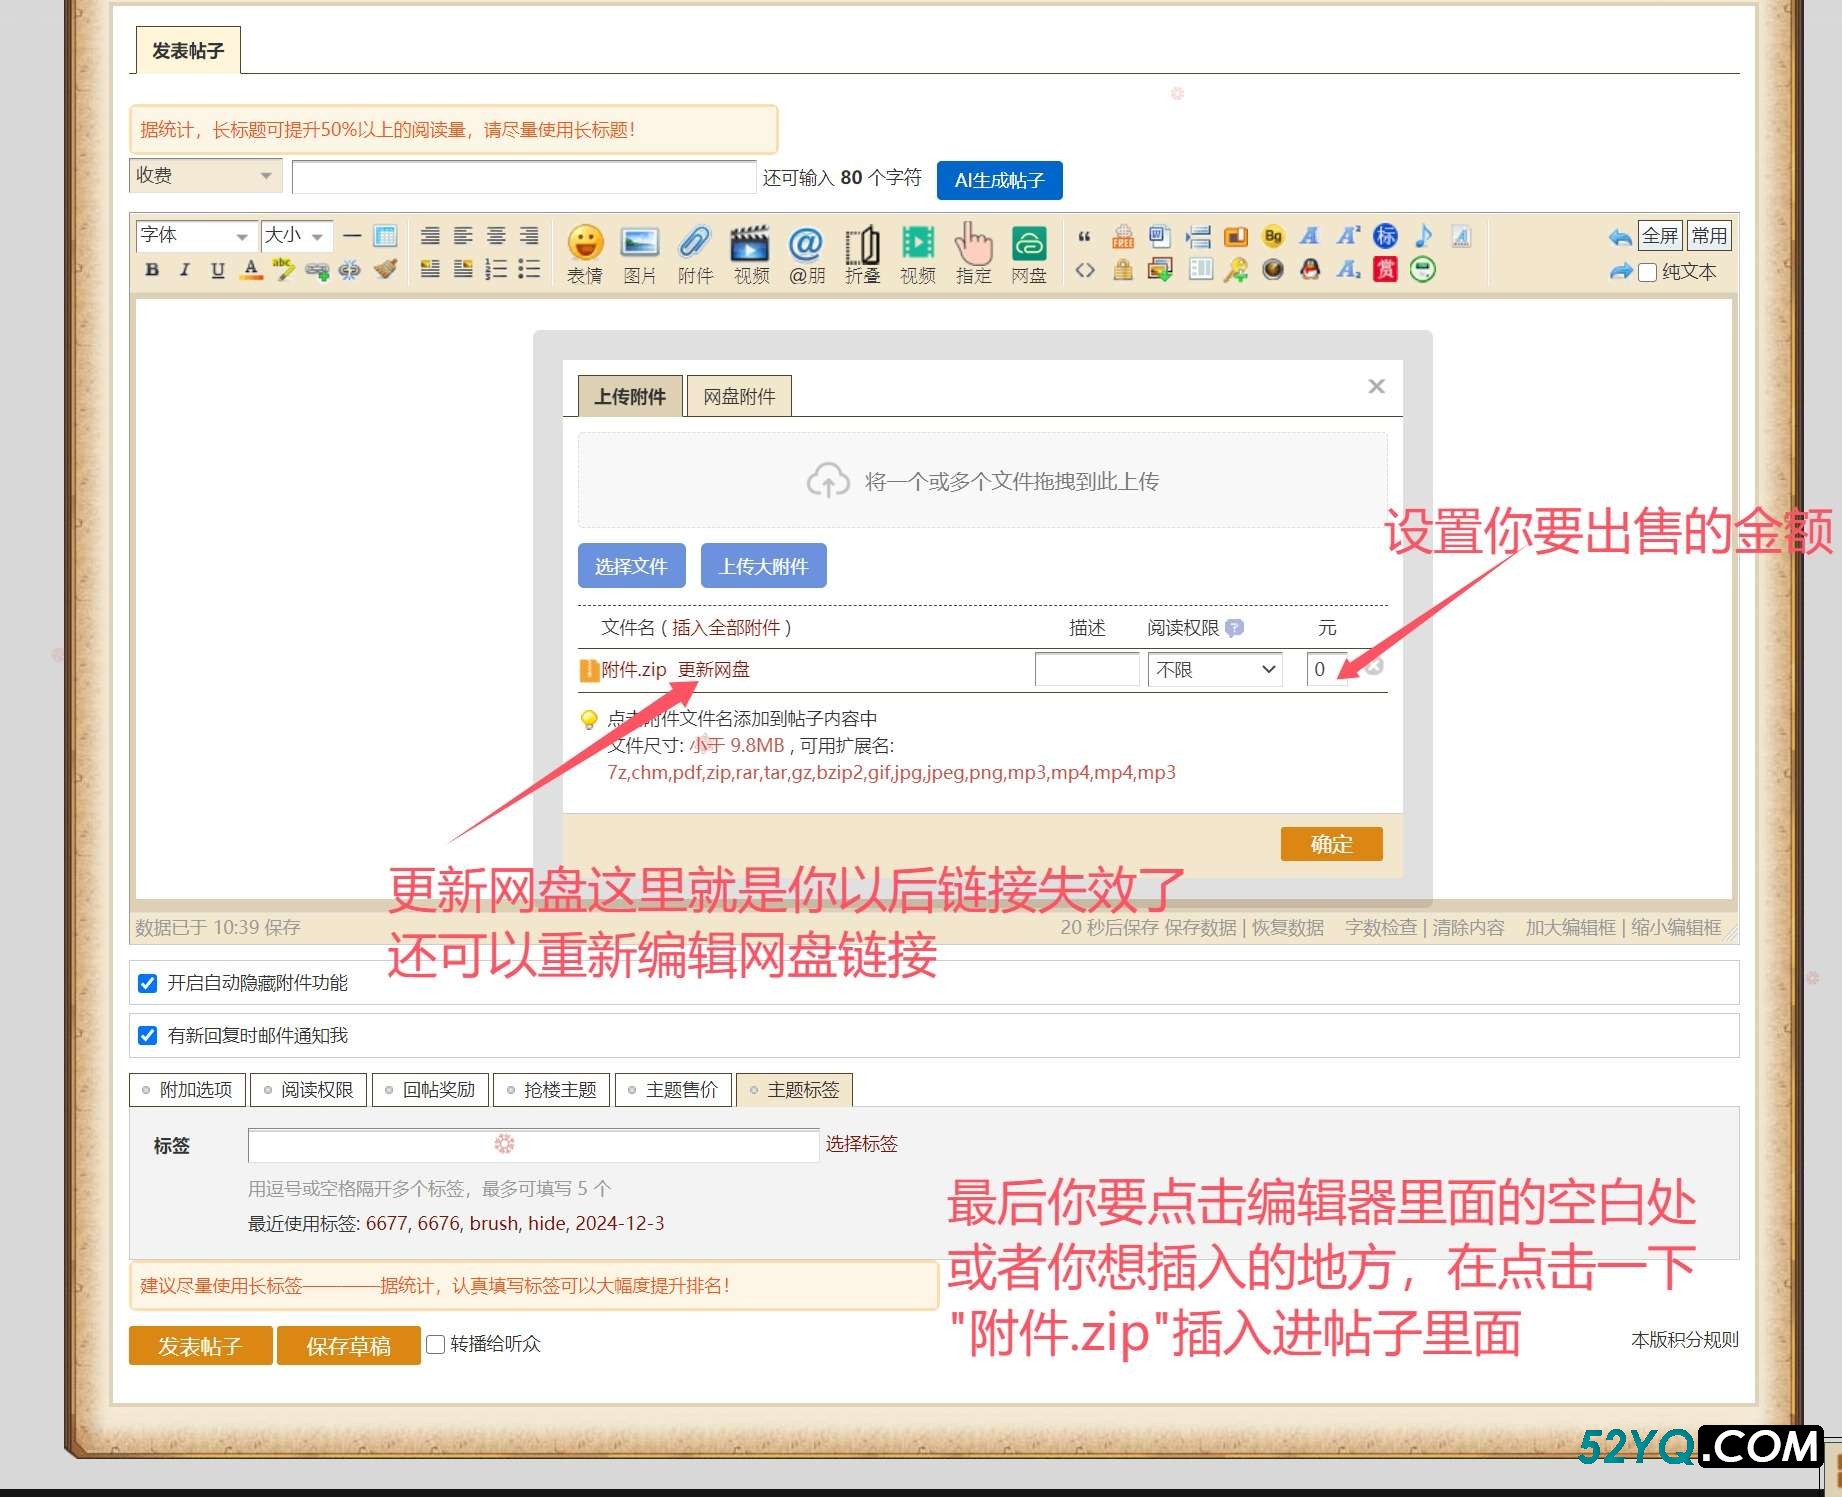This screenshot has width=1842, height=1497.
Task: Insert video with the 视频 clapperboard icon
Action: (750, 243)
